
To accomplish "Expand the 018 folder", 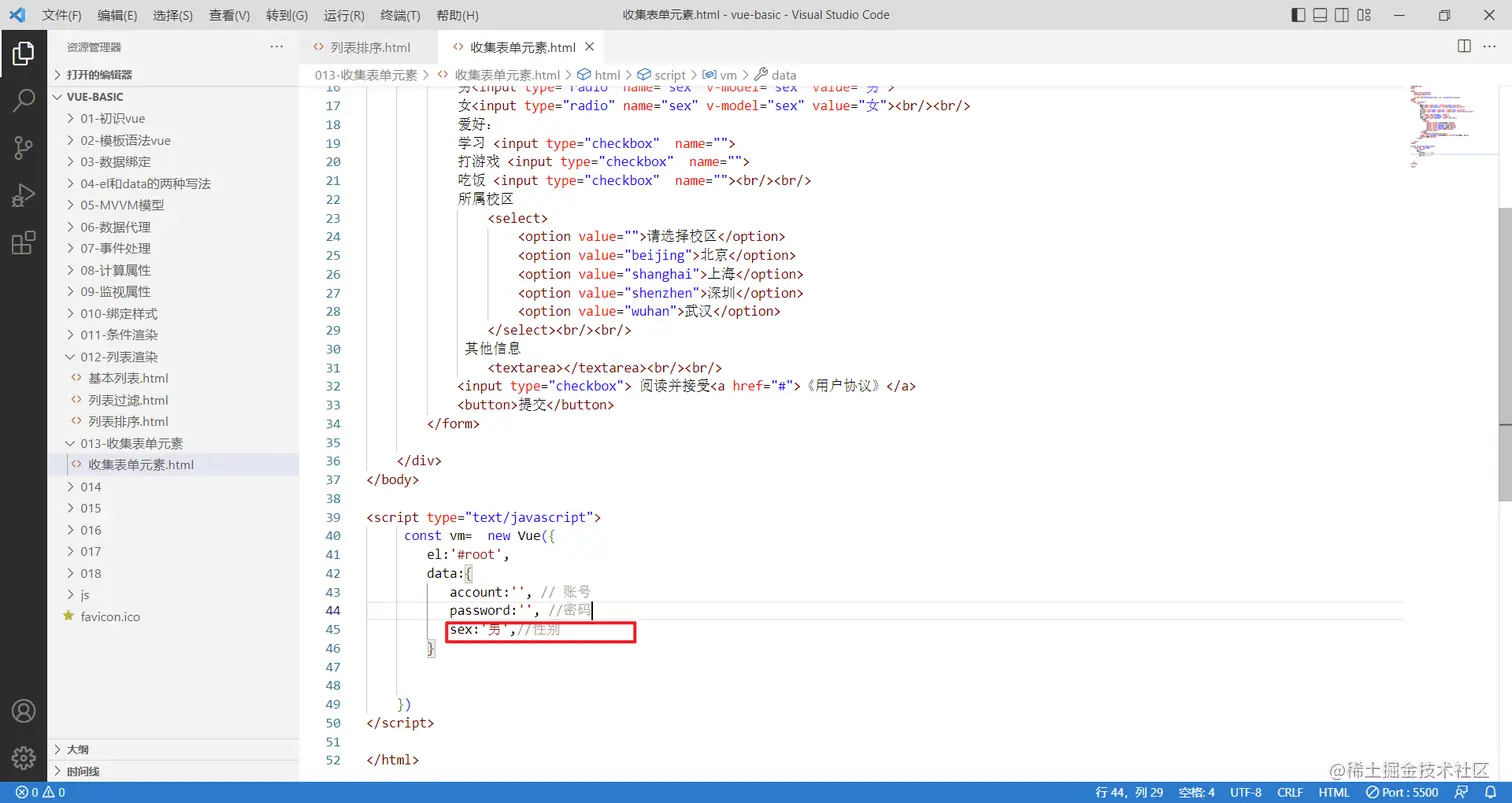I will (x=174, y=573).
